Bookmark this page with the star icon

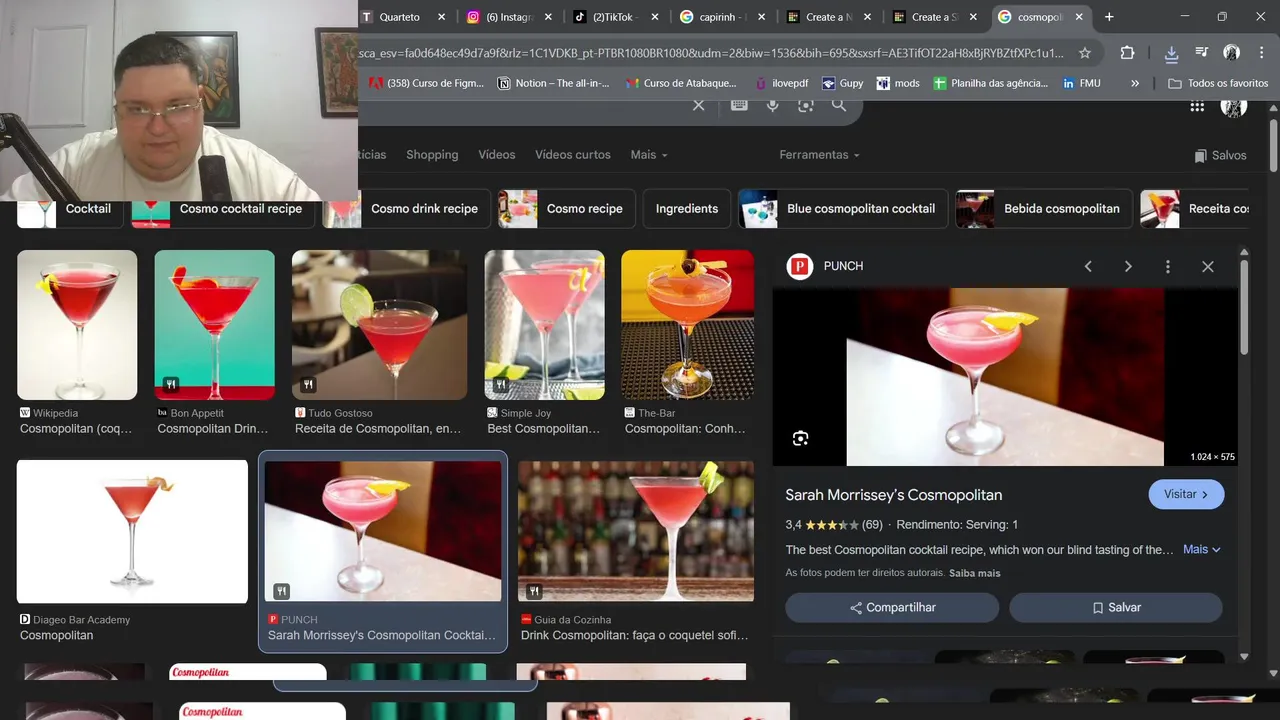1085,53
